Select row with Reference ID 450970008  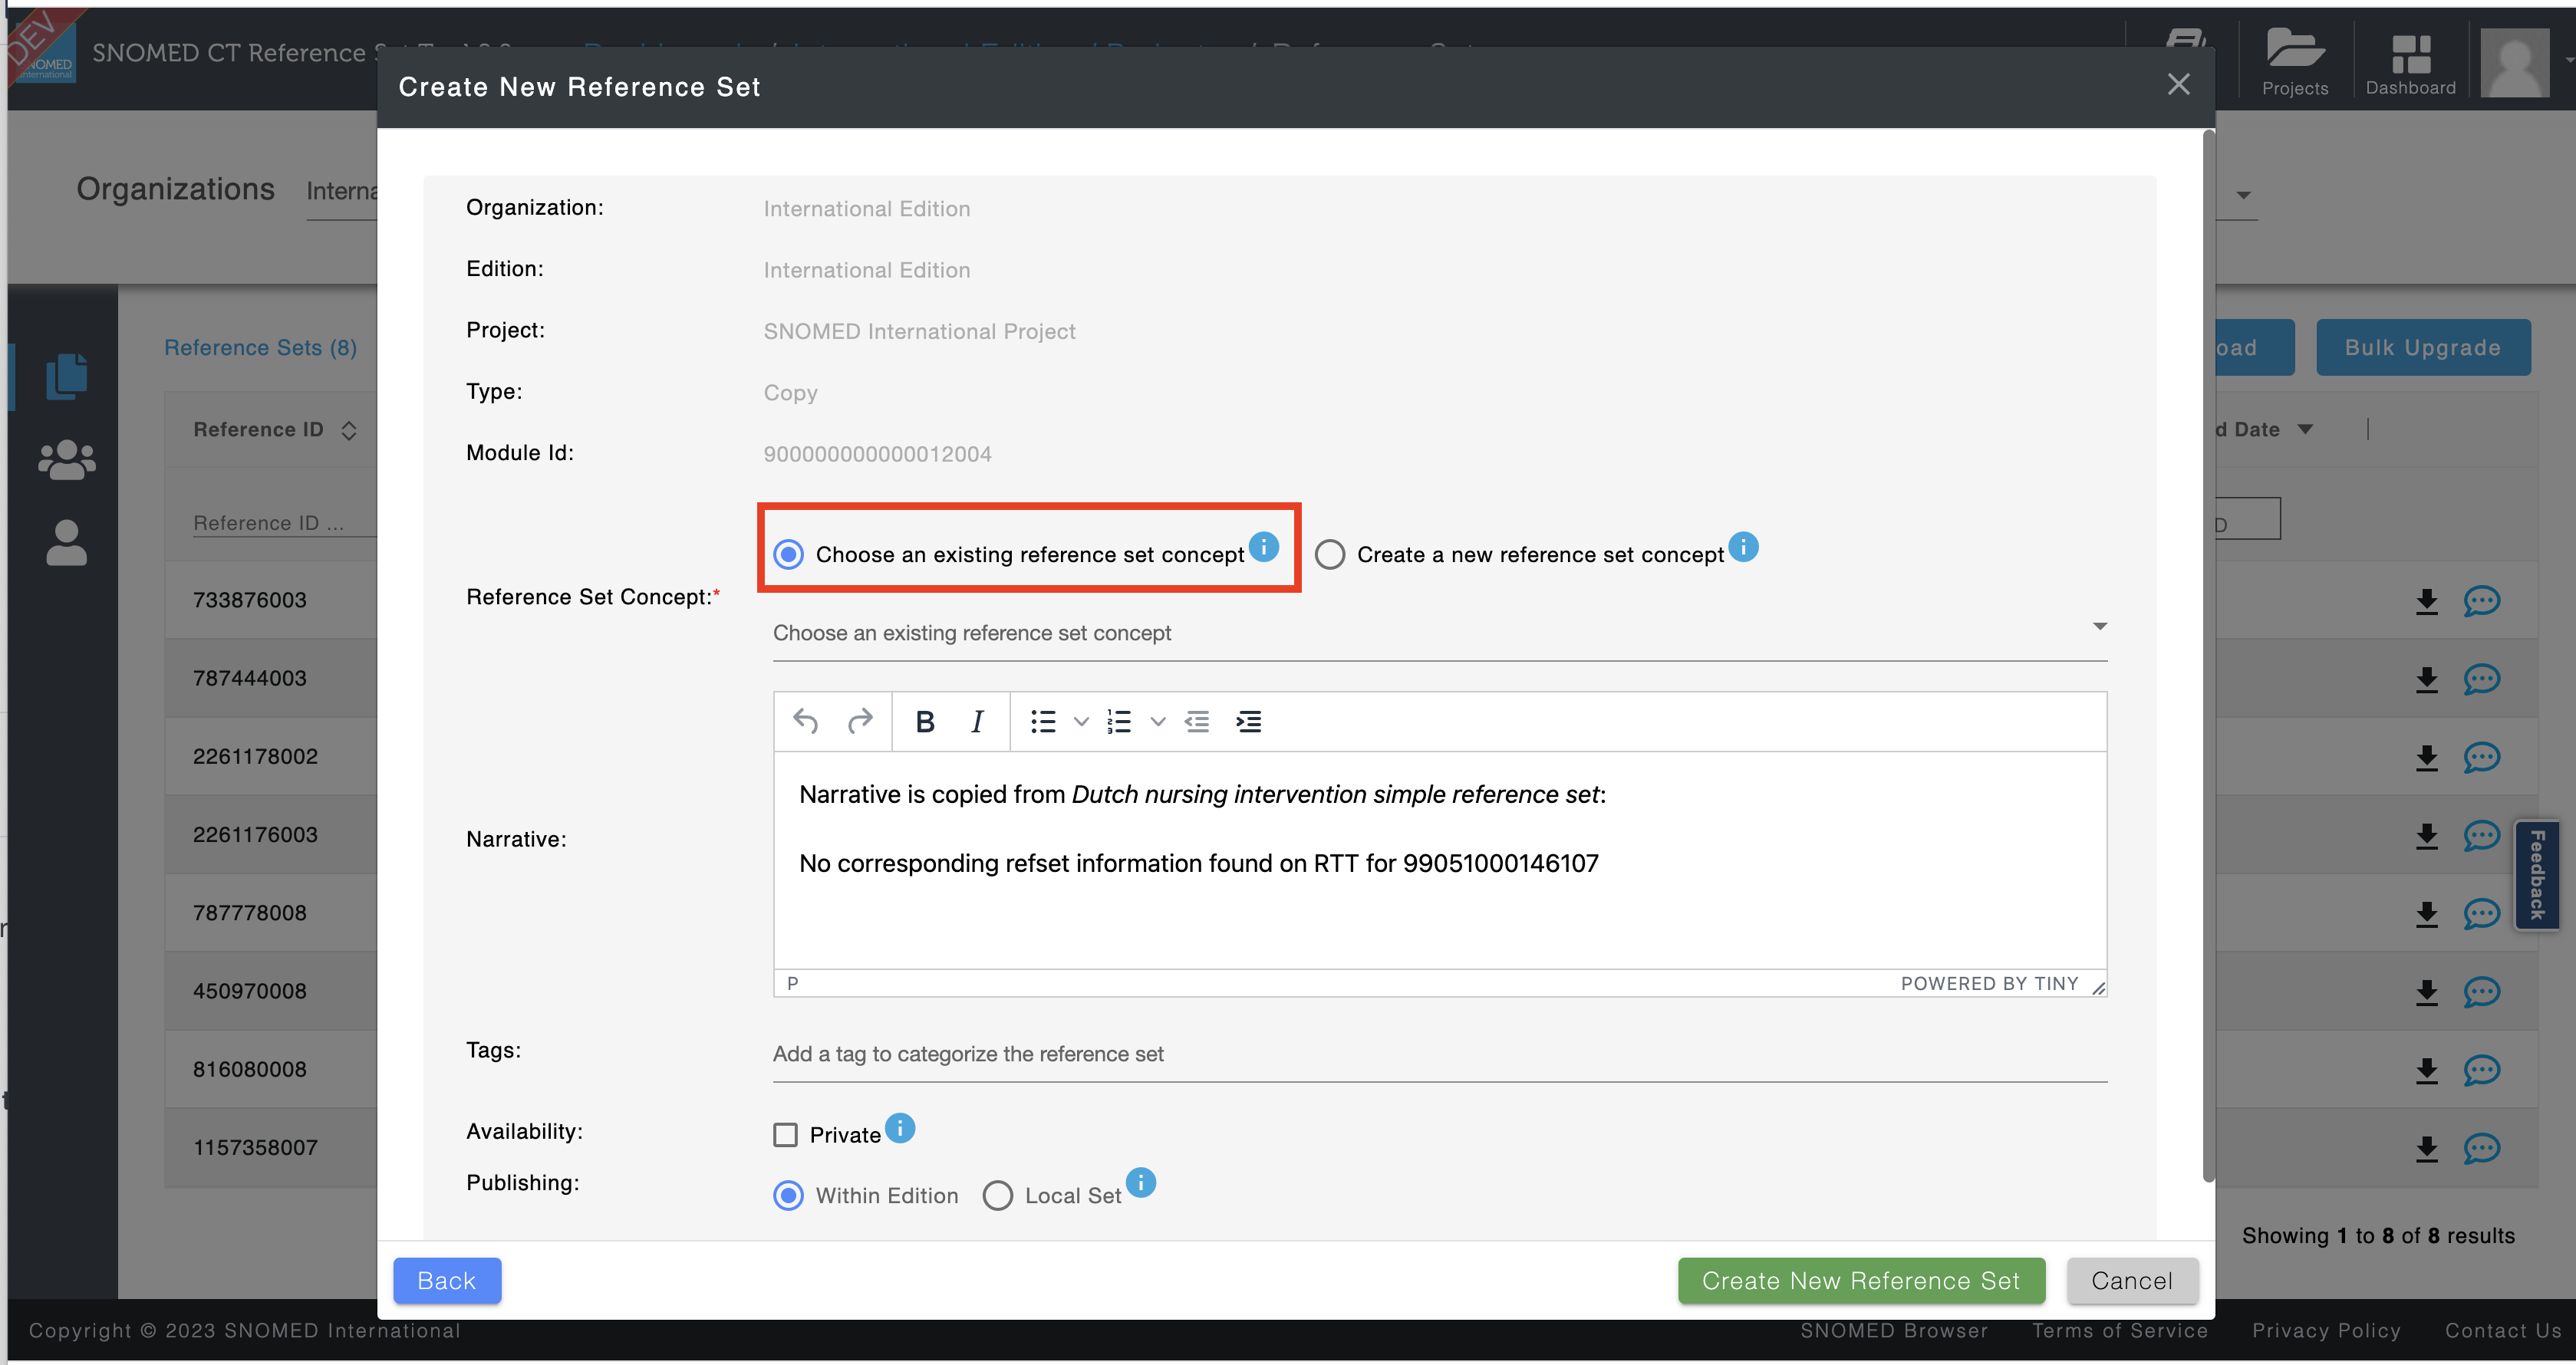(250, 991)
